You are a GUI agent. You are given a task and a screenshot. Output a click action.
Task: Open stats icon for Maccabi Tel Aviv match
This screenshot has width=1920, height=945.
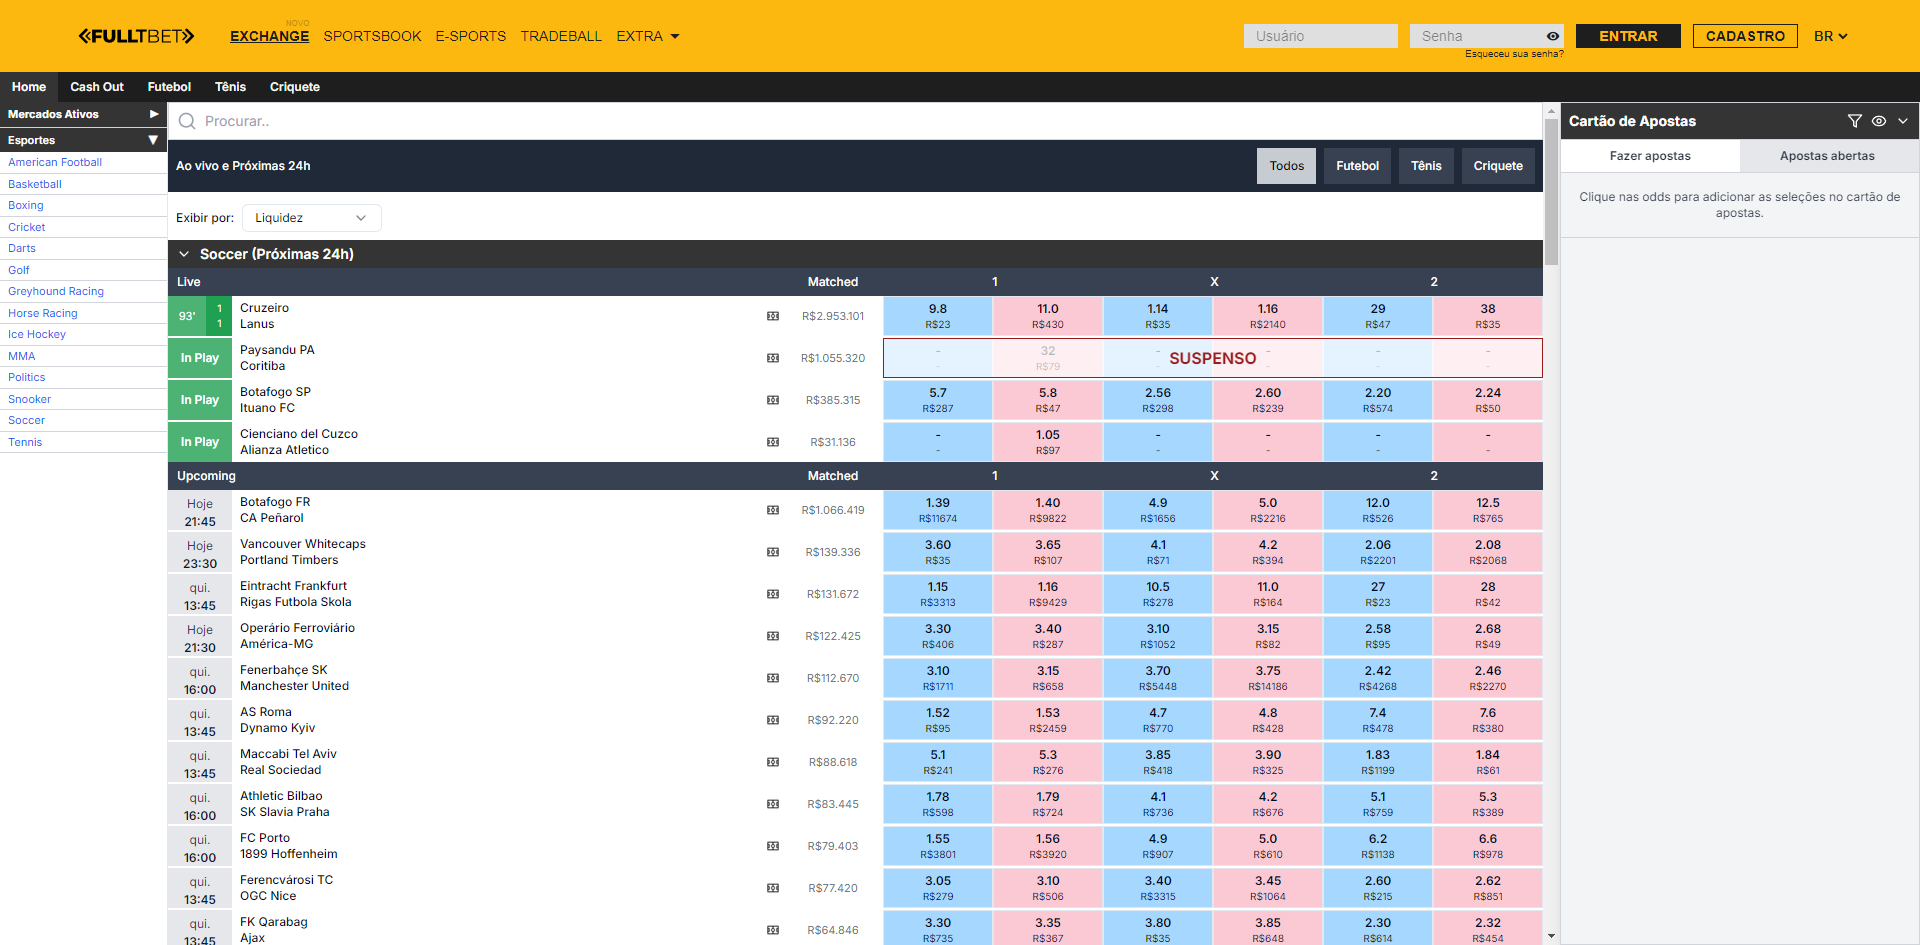(x=773, y=762)
